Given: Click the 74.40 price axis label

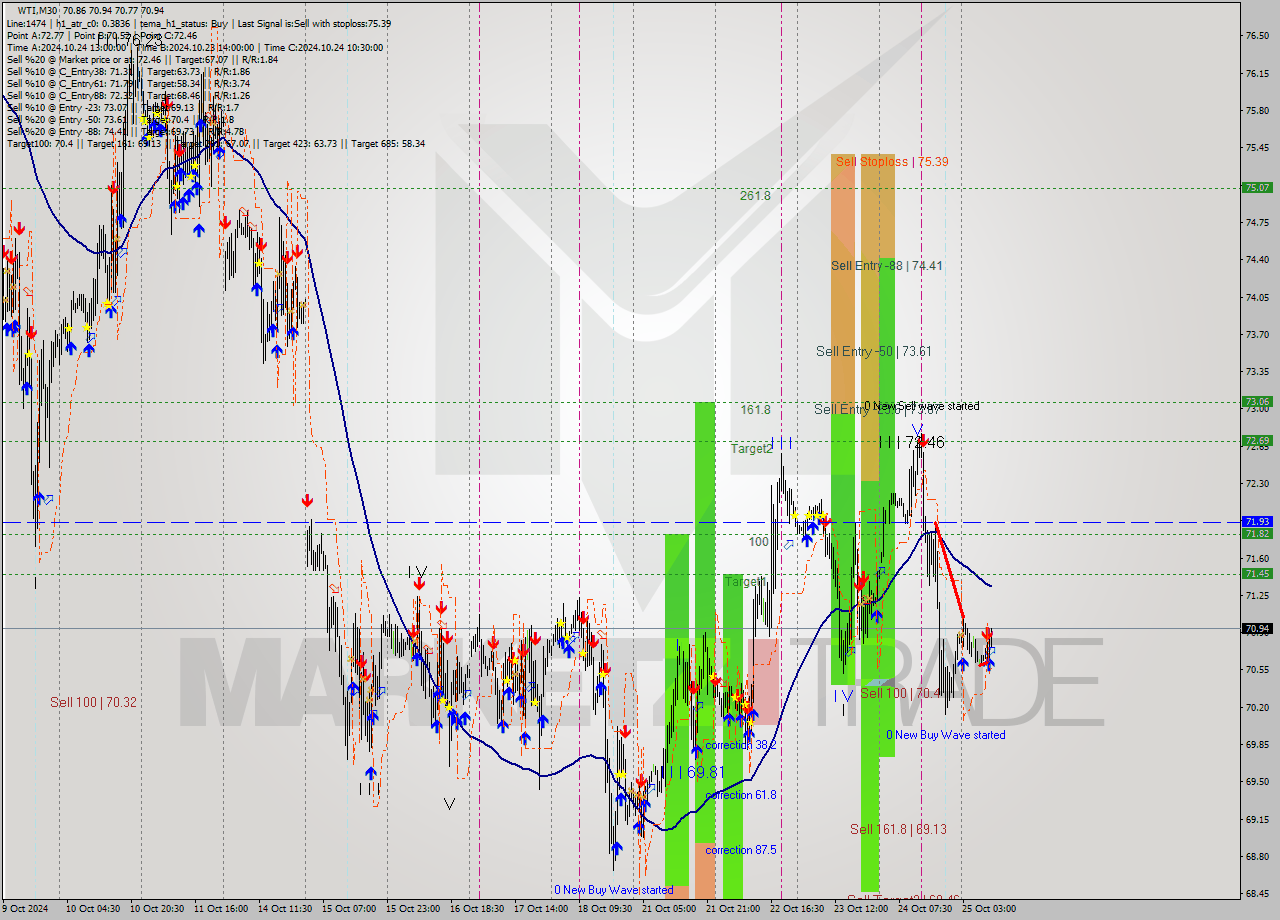Looking at the screenshot, I should point(1257,260).
